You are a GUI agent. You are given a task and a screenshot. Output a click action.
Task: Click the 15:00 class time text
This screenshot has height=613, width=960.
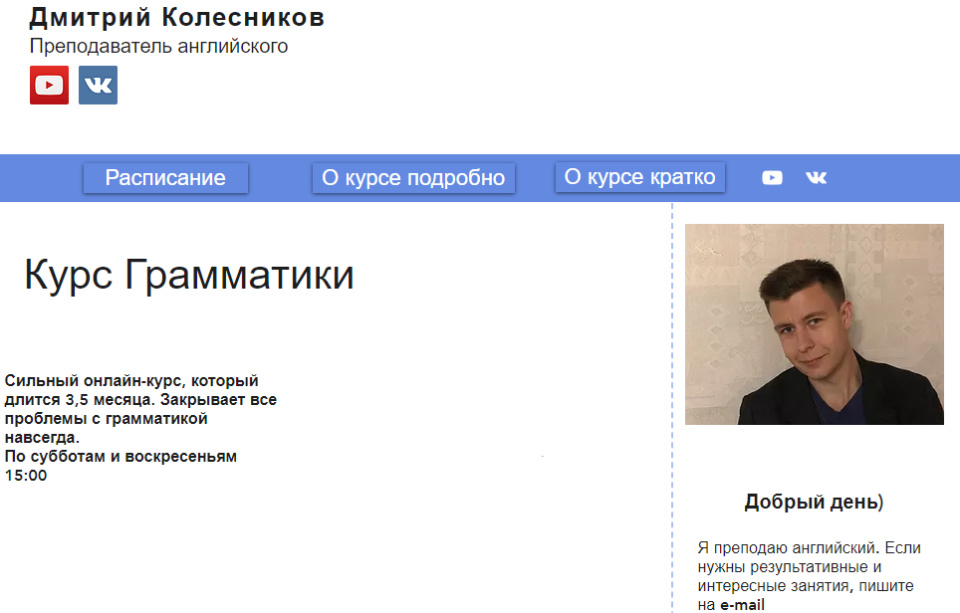tap(26, 476)
